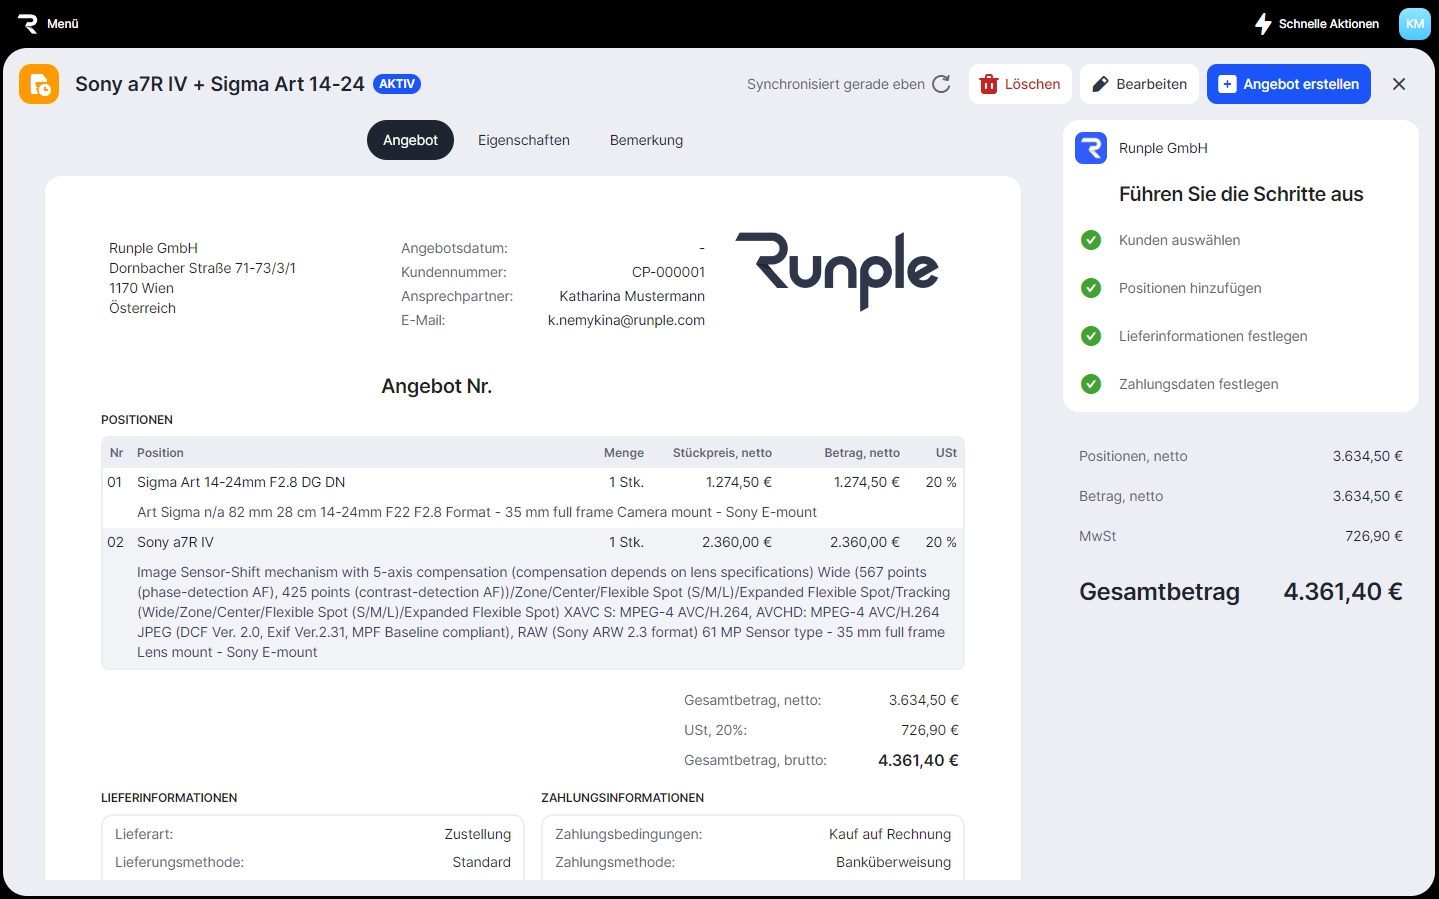Switch to the Eigenschaften tab
This screenshot has height=899, width=1439.
pyautogui.click(x=523, y=140)
